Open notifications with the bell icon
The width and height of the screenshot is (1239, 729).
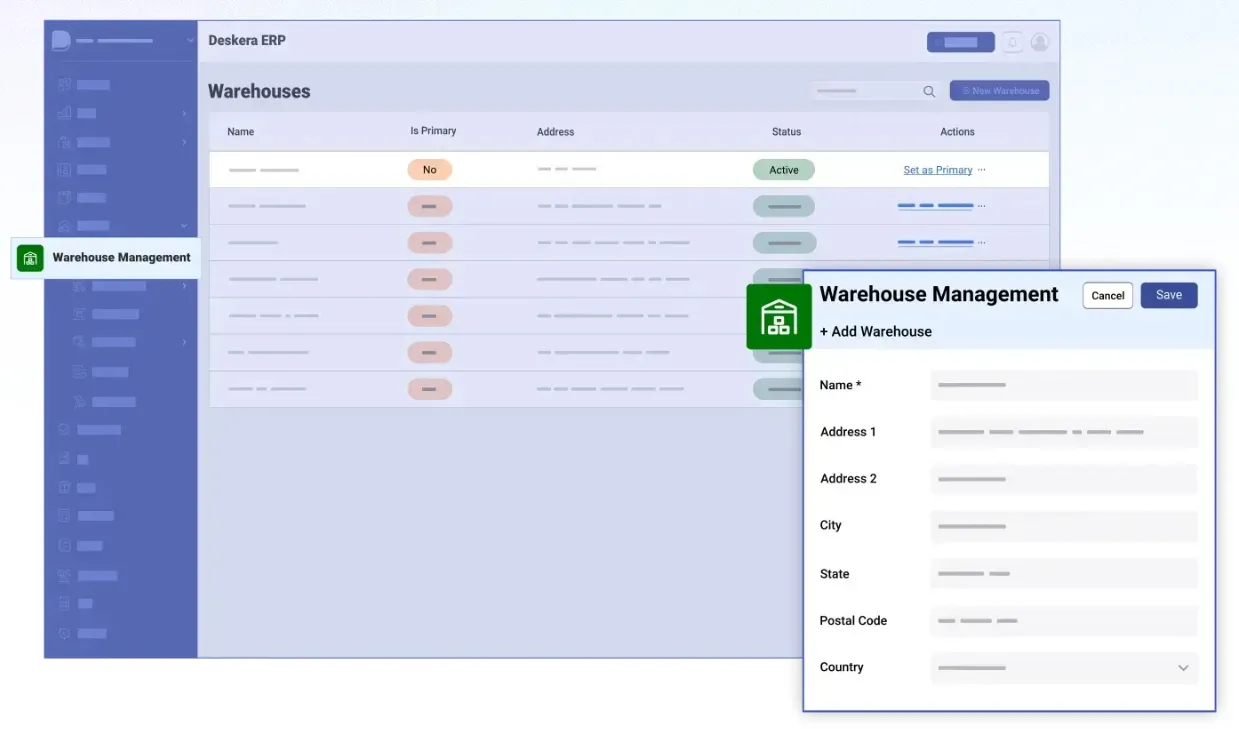pos(1013,42)
